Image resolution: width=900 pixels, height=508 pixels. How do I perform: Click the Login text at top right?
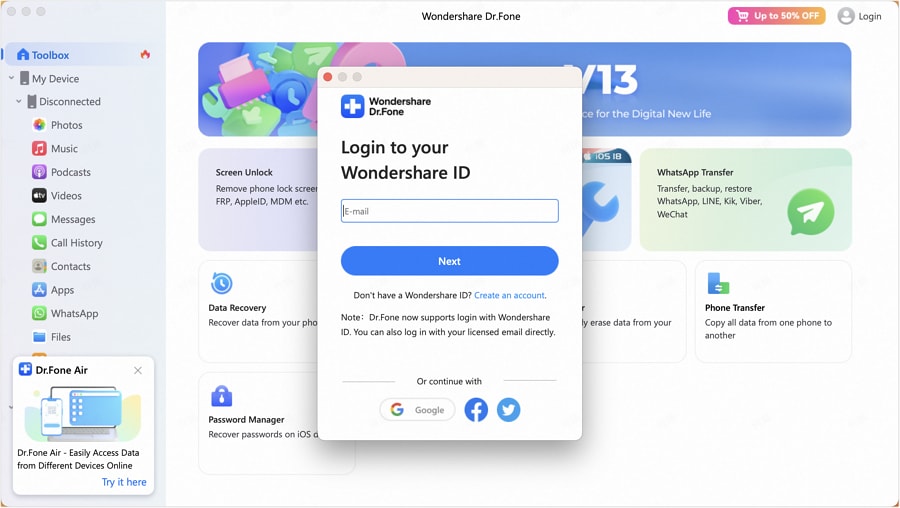point(870,16)
